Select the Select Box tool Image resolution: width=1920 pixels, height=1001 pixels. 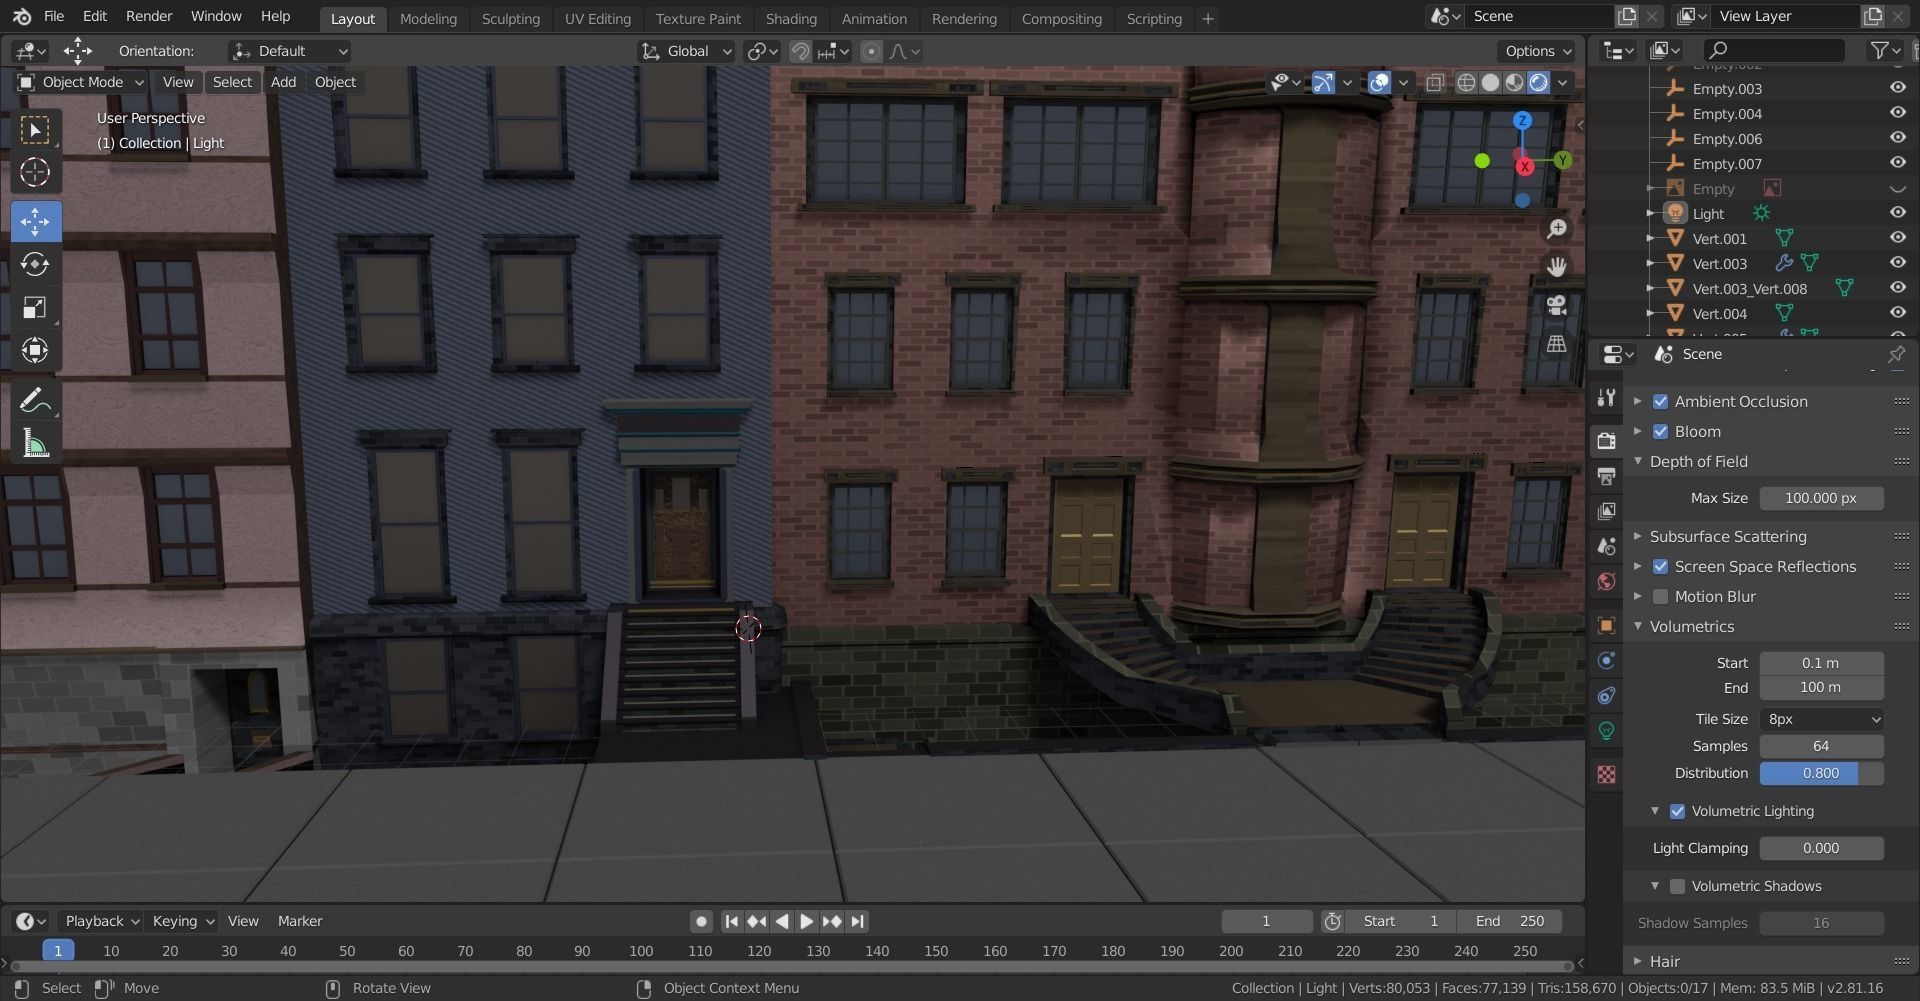(x=35, y=131)
